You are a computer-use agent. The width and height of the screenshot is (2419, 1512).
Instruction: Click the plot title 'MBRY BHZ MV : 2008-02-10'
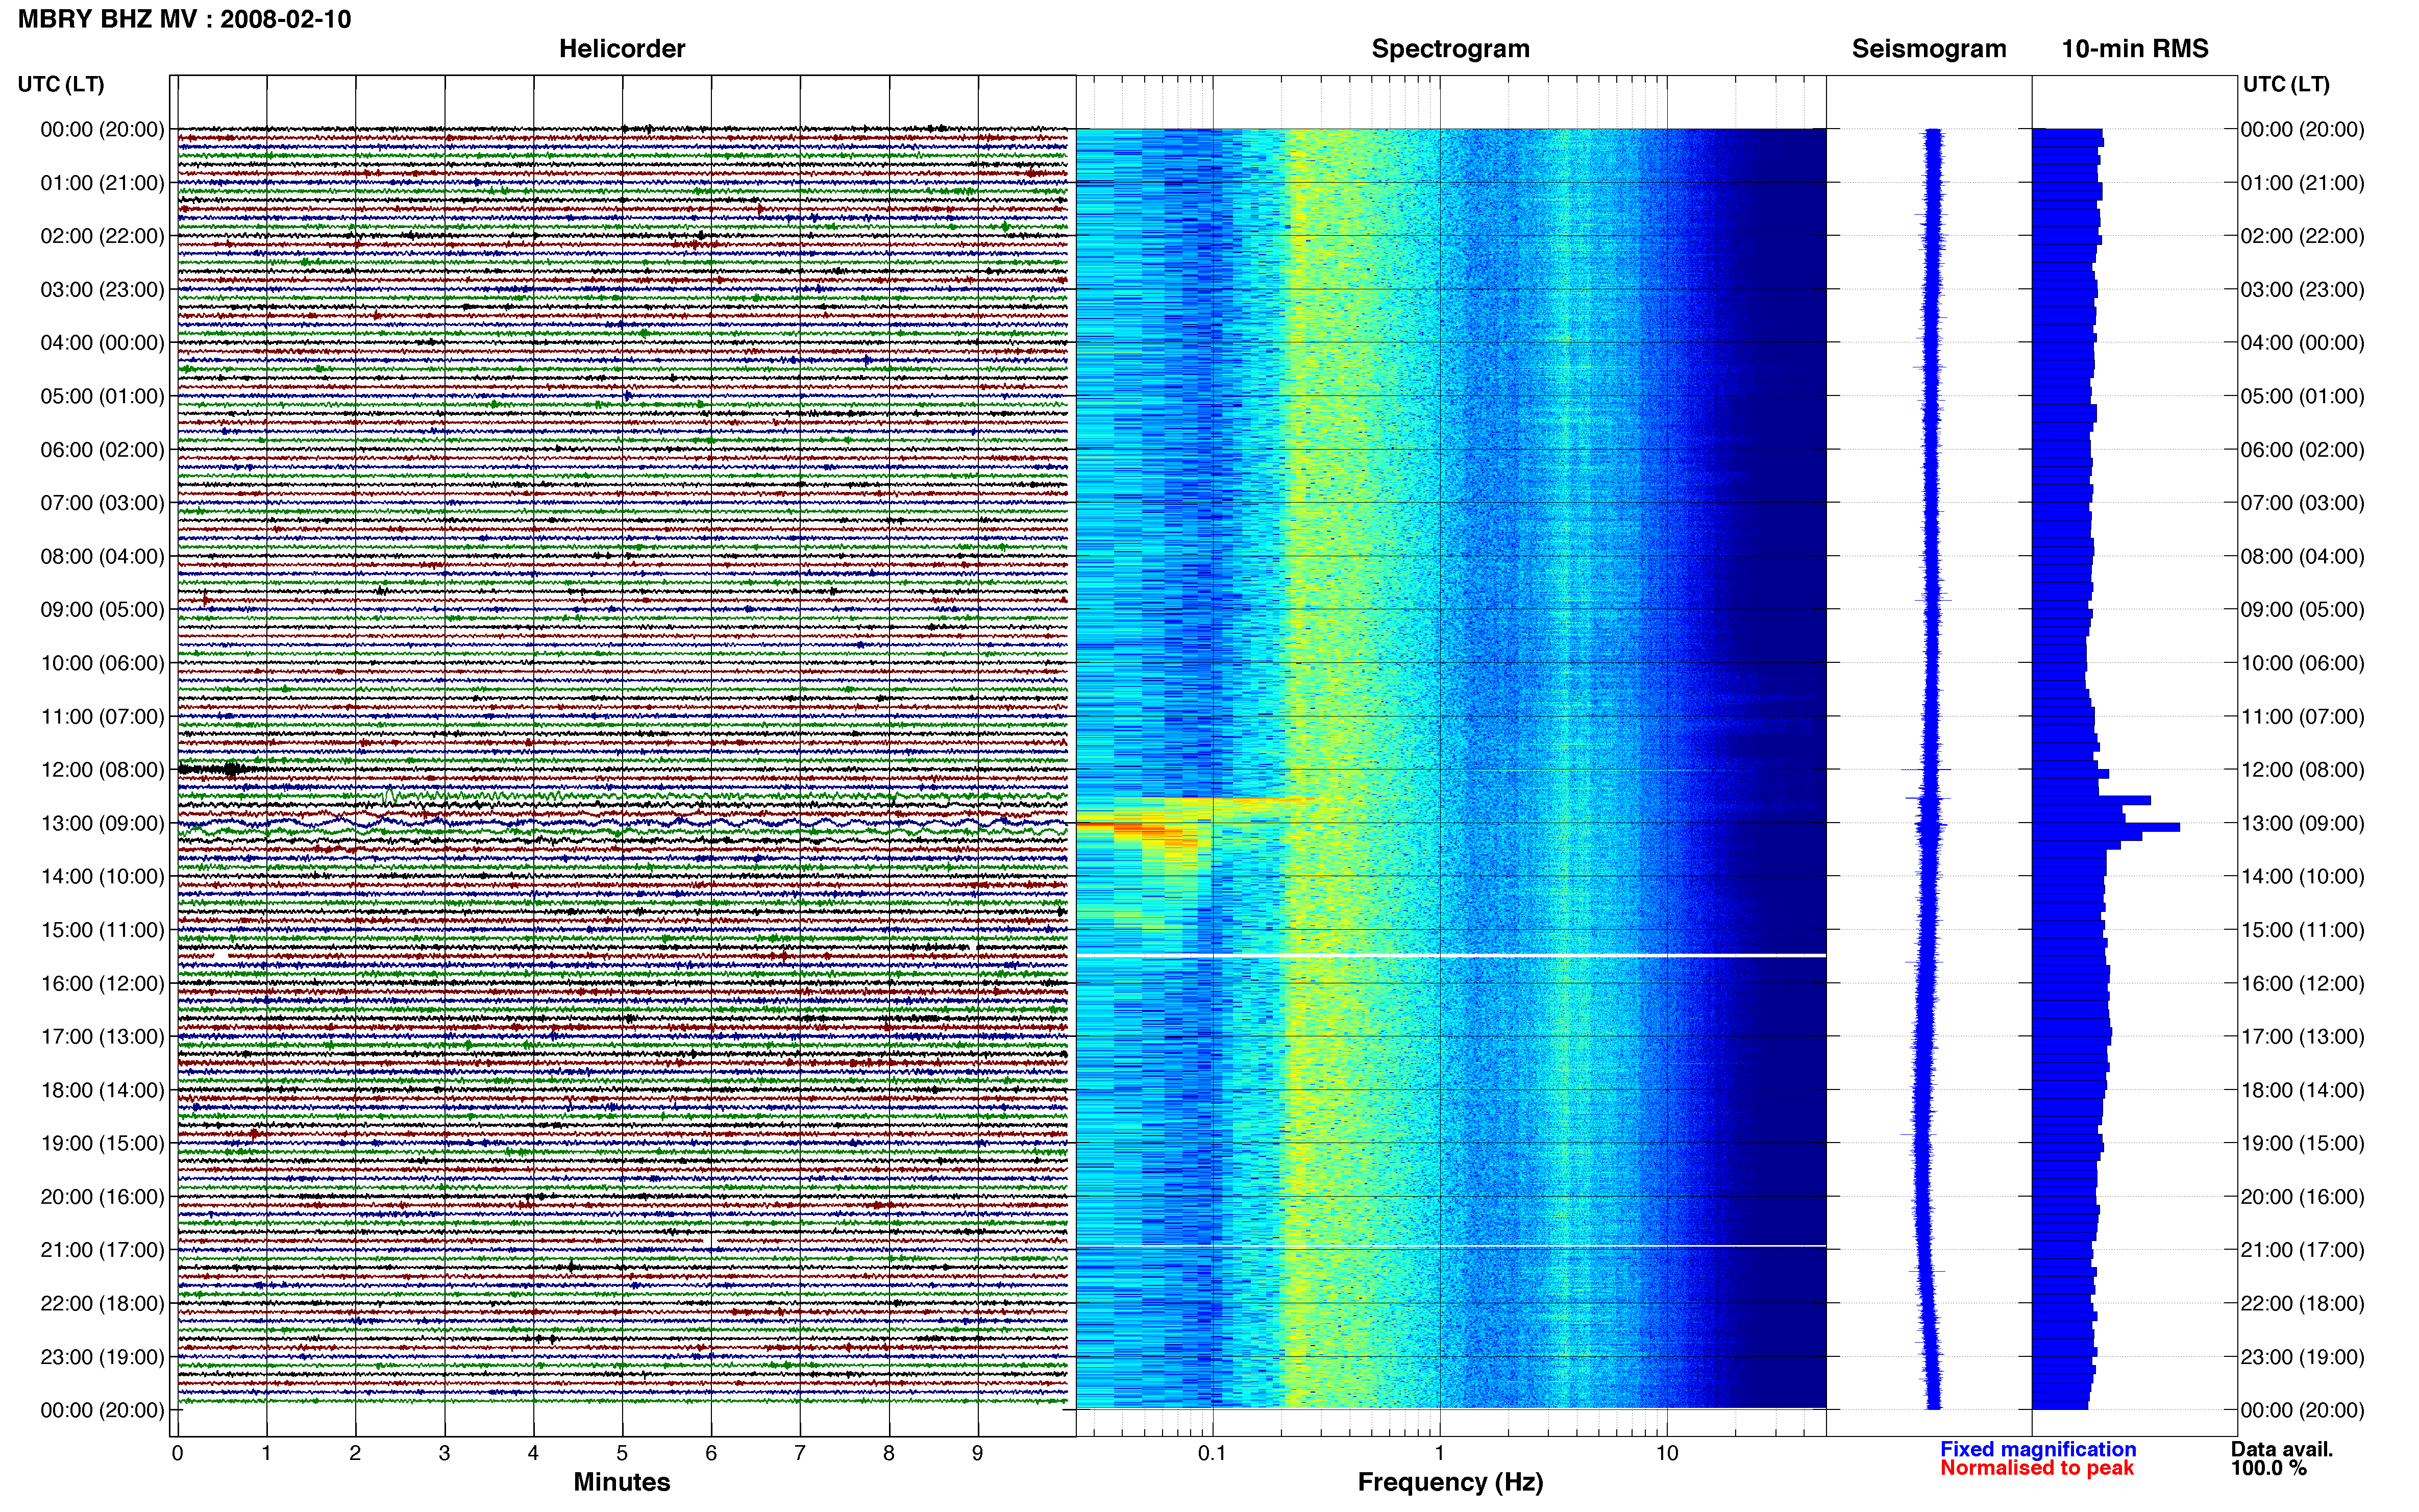click(184, 19)
